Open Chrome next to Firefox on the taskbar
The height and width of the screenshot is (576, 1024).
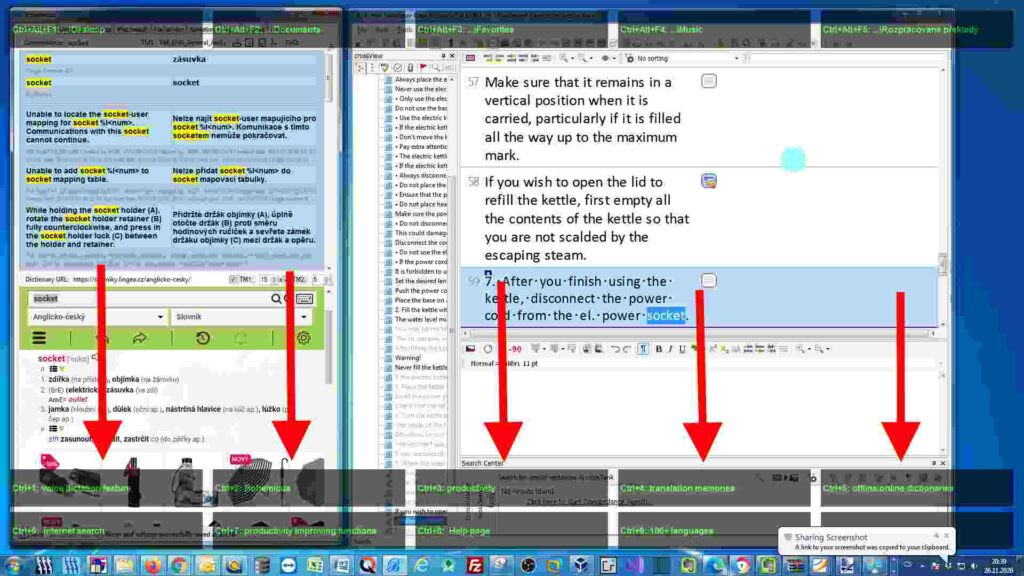[x=179, y=565]
